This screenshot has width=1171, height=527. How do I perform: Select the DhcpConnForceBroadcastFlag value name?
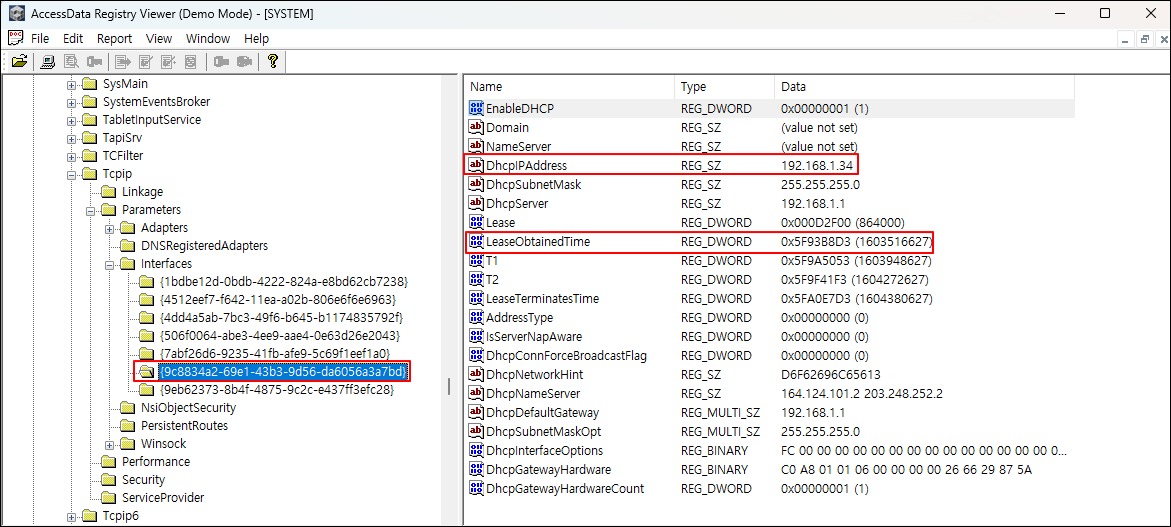click(x=566, y=355)
